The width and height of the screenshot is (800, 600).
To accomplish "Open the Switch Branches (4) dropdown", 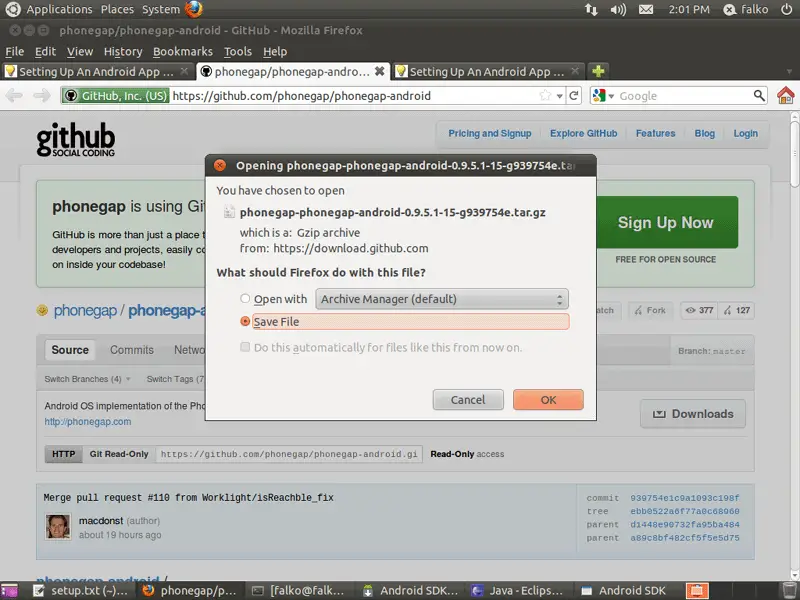I will (x=87, y=379).
